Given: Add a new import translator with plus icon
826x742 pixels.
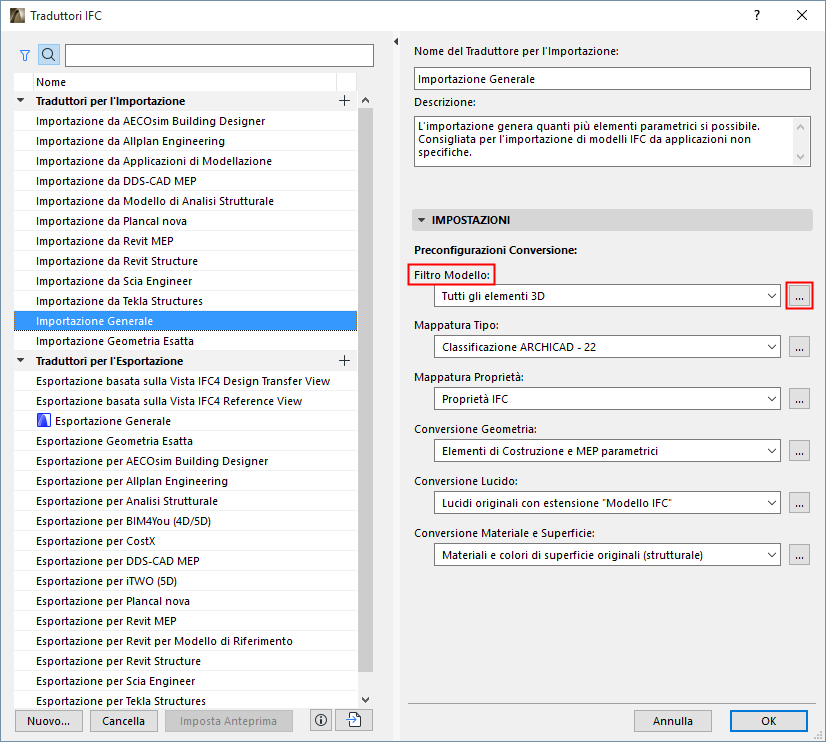Looking at the screenshot, I should coord(344,101).
